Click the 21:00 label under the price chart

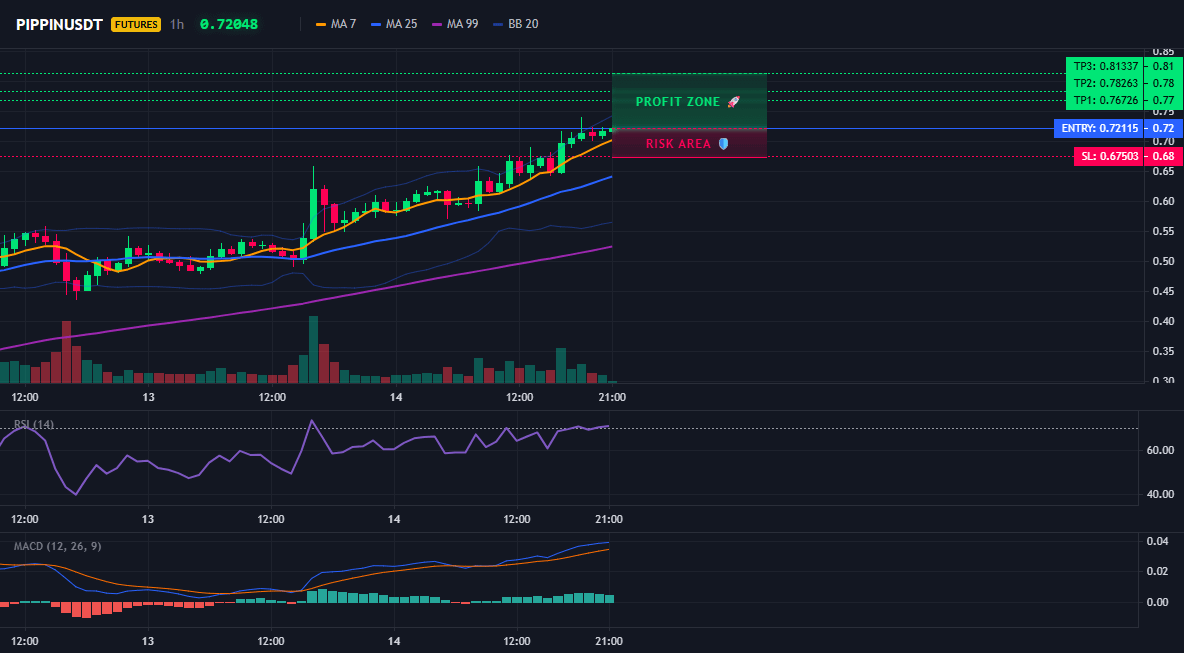[x=611, y=397]
